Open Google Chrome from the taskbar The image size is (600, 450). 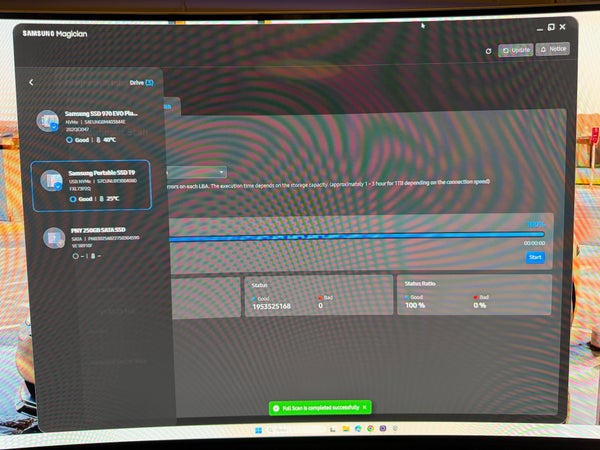(370, 429)
